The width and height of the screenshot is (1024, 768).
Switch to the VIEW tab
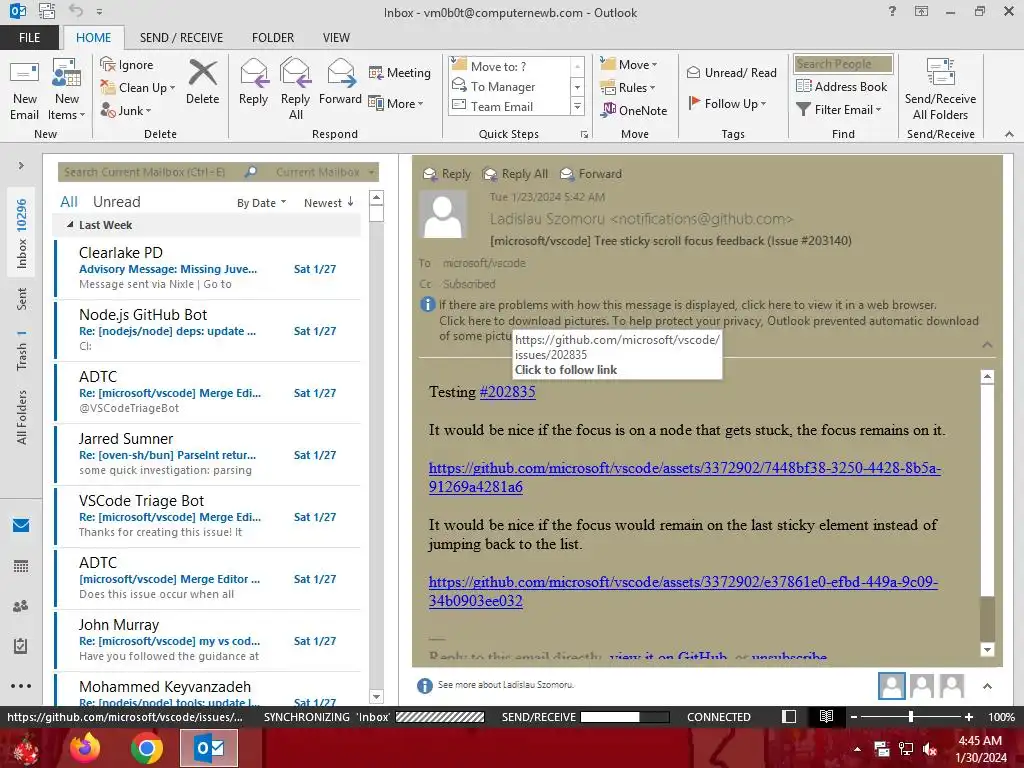[x=336, y=37]
